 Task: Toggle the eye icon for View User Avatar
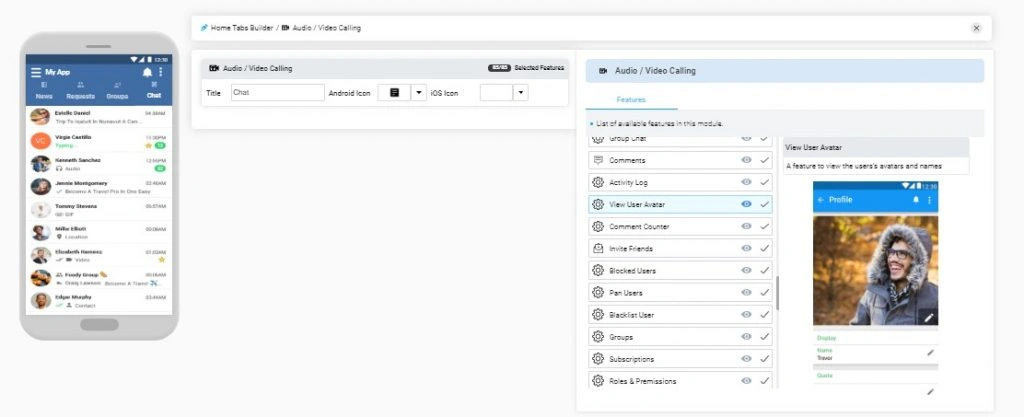(x=746, y=204)
